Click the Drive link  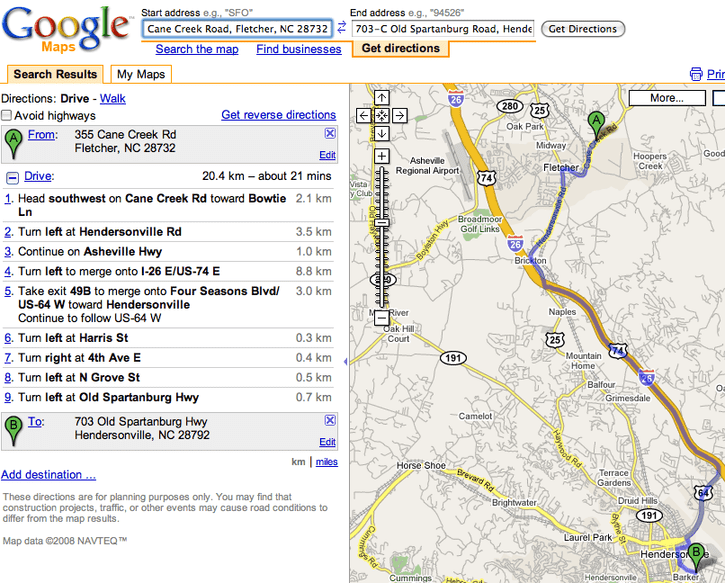tap(39, 176)
